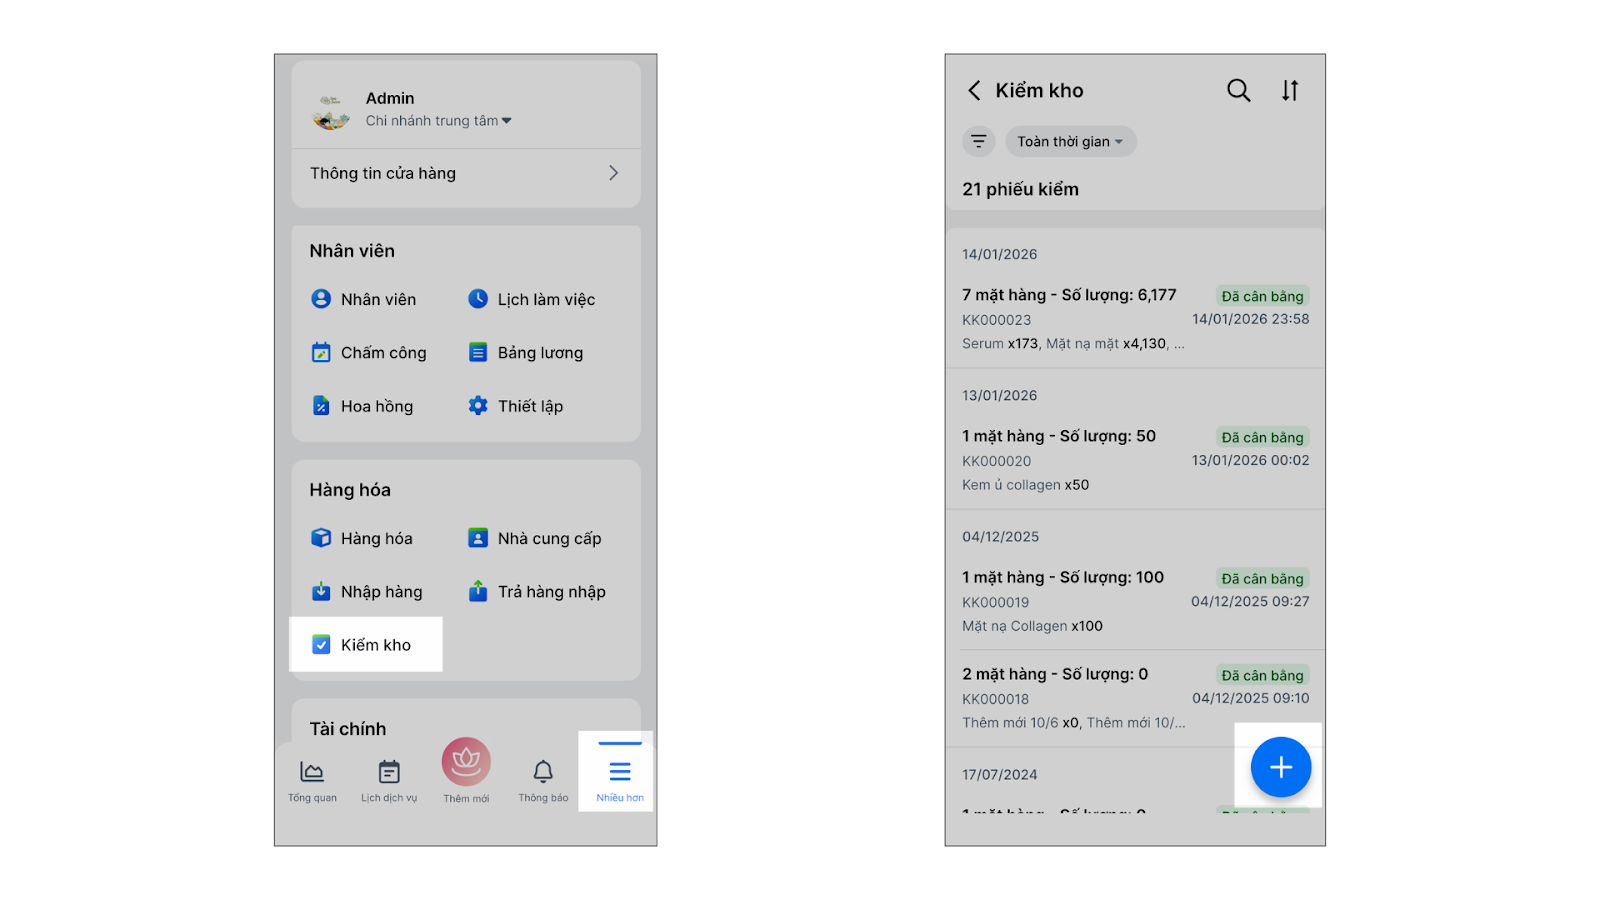Open Chấm công attendance item
This screenshot has height=900, width=1600.
[x=369, y=353]
